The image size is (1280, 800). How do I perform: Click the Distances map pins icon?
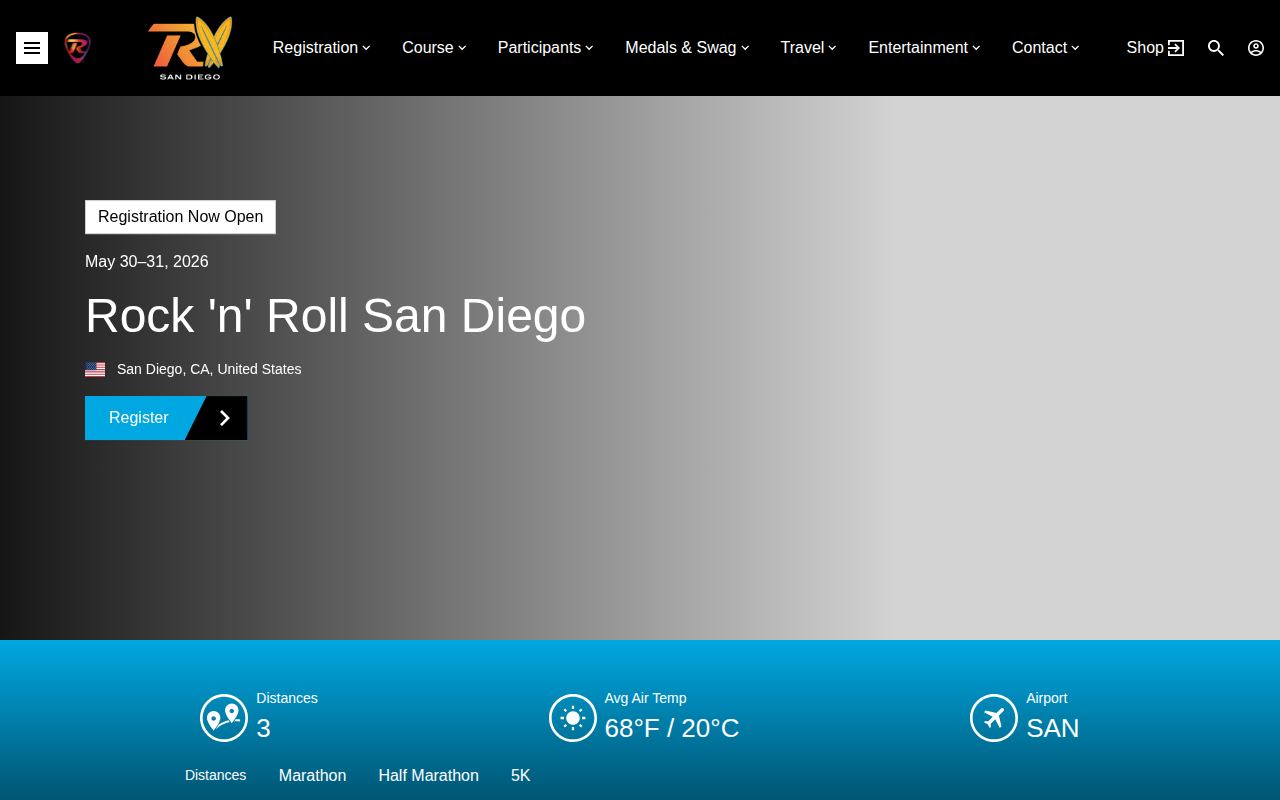[x=224, y=718]
